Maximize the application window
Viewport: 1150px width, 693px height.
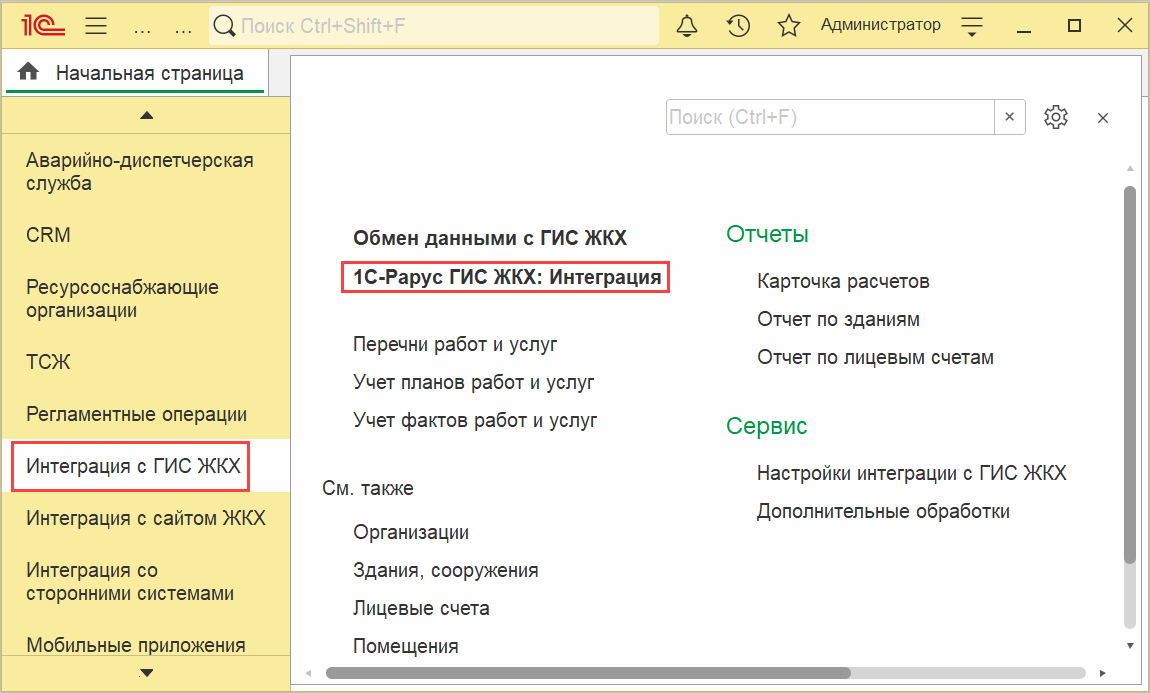pyautogui.click(x=1074, y=26)
